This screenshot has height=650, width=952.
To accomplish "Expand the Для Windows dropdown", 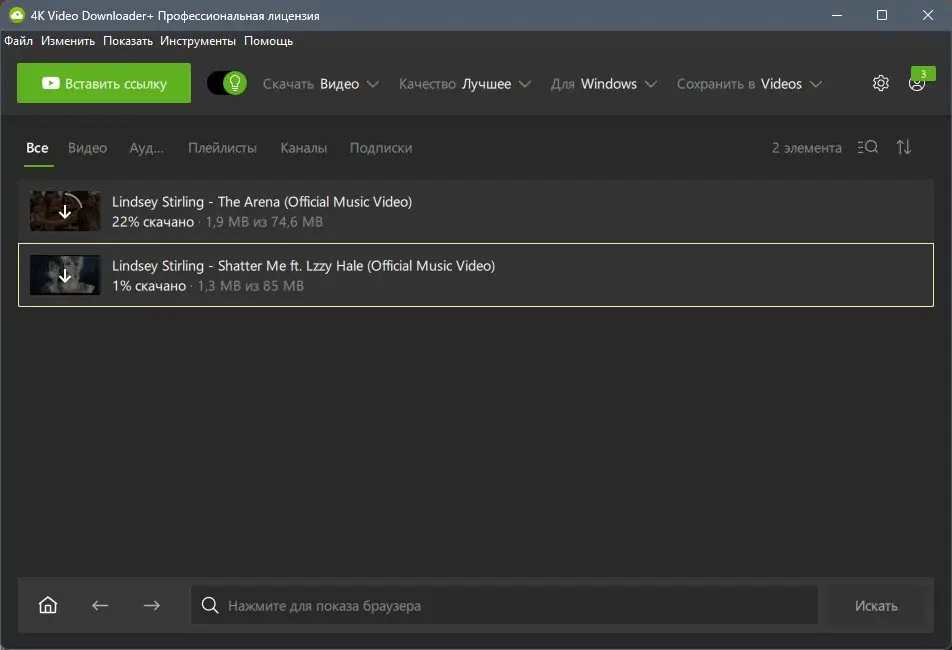I will pyautogui.click(x=604, y=84).
